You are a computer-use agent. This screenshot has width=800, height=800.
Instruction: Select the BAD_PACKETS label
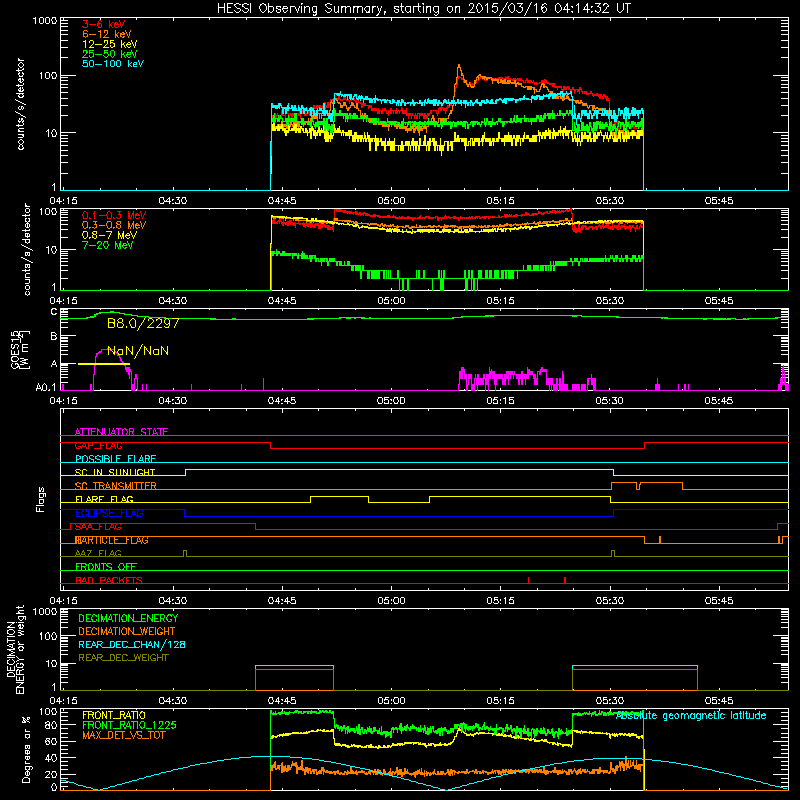click(x=109, y=580)
